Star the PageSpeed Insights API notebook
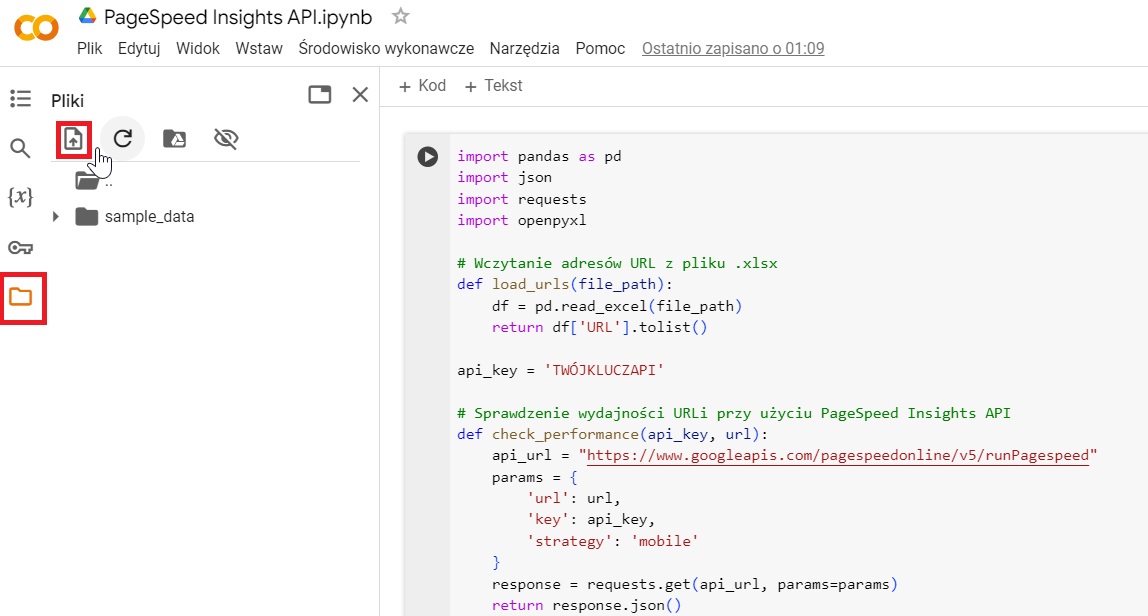This screenshot has width=1148, height=616. (x=399, y=15)
